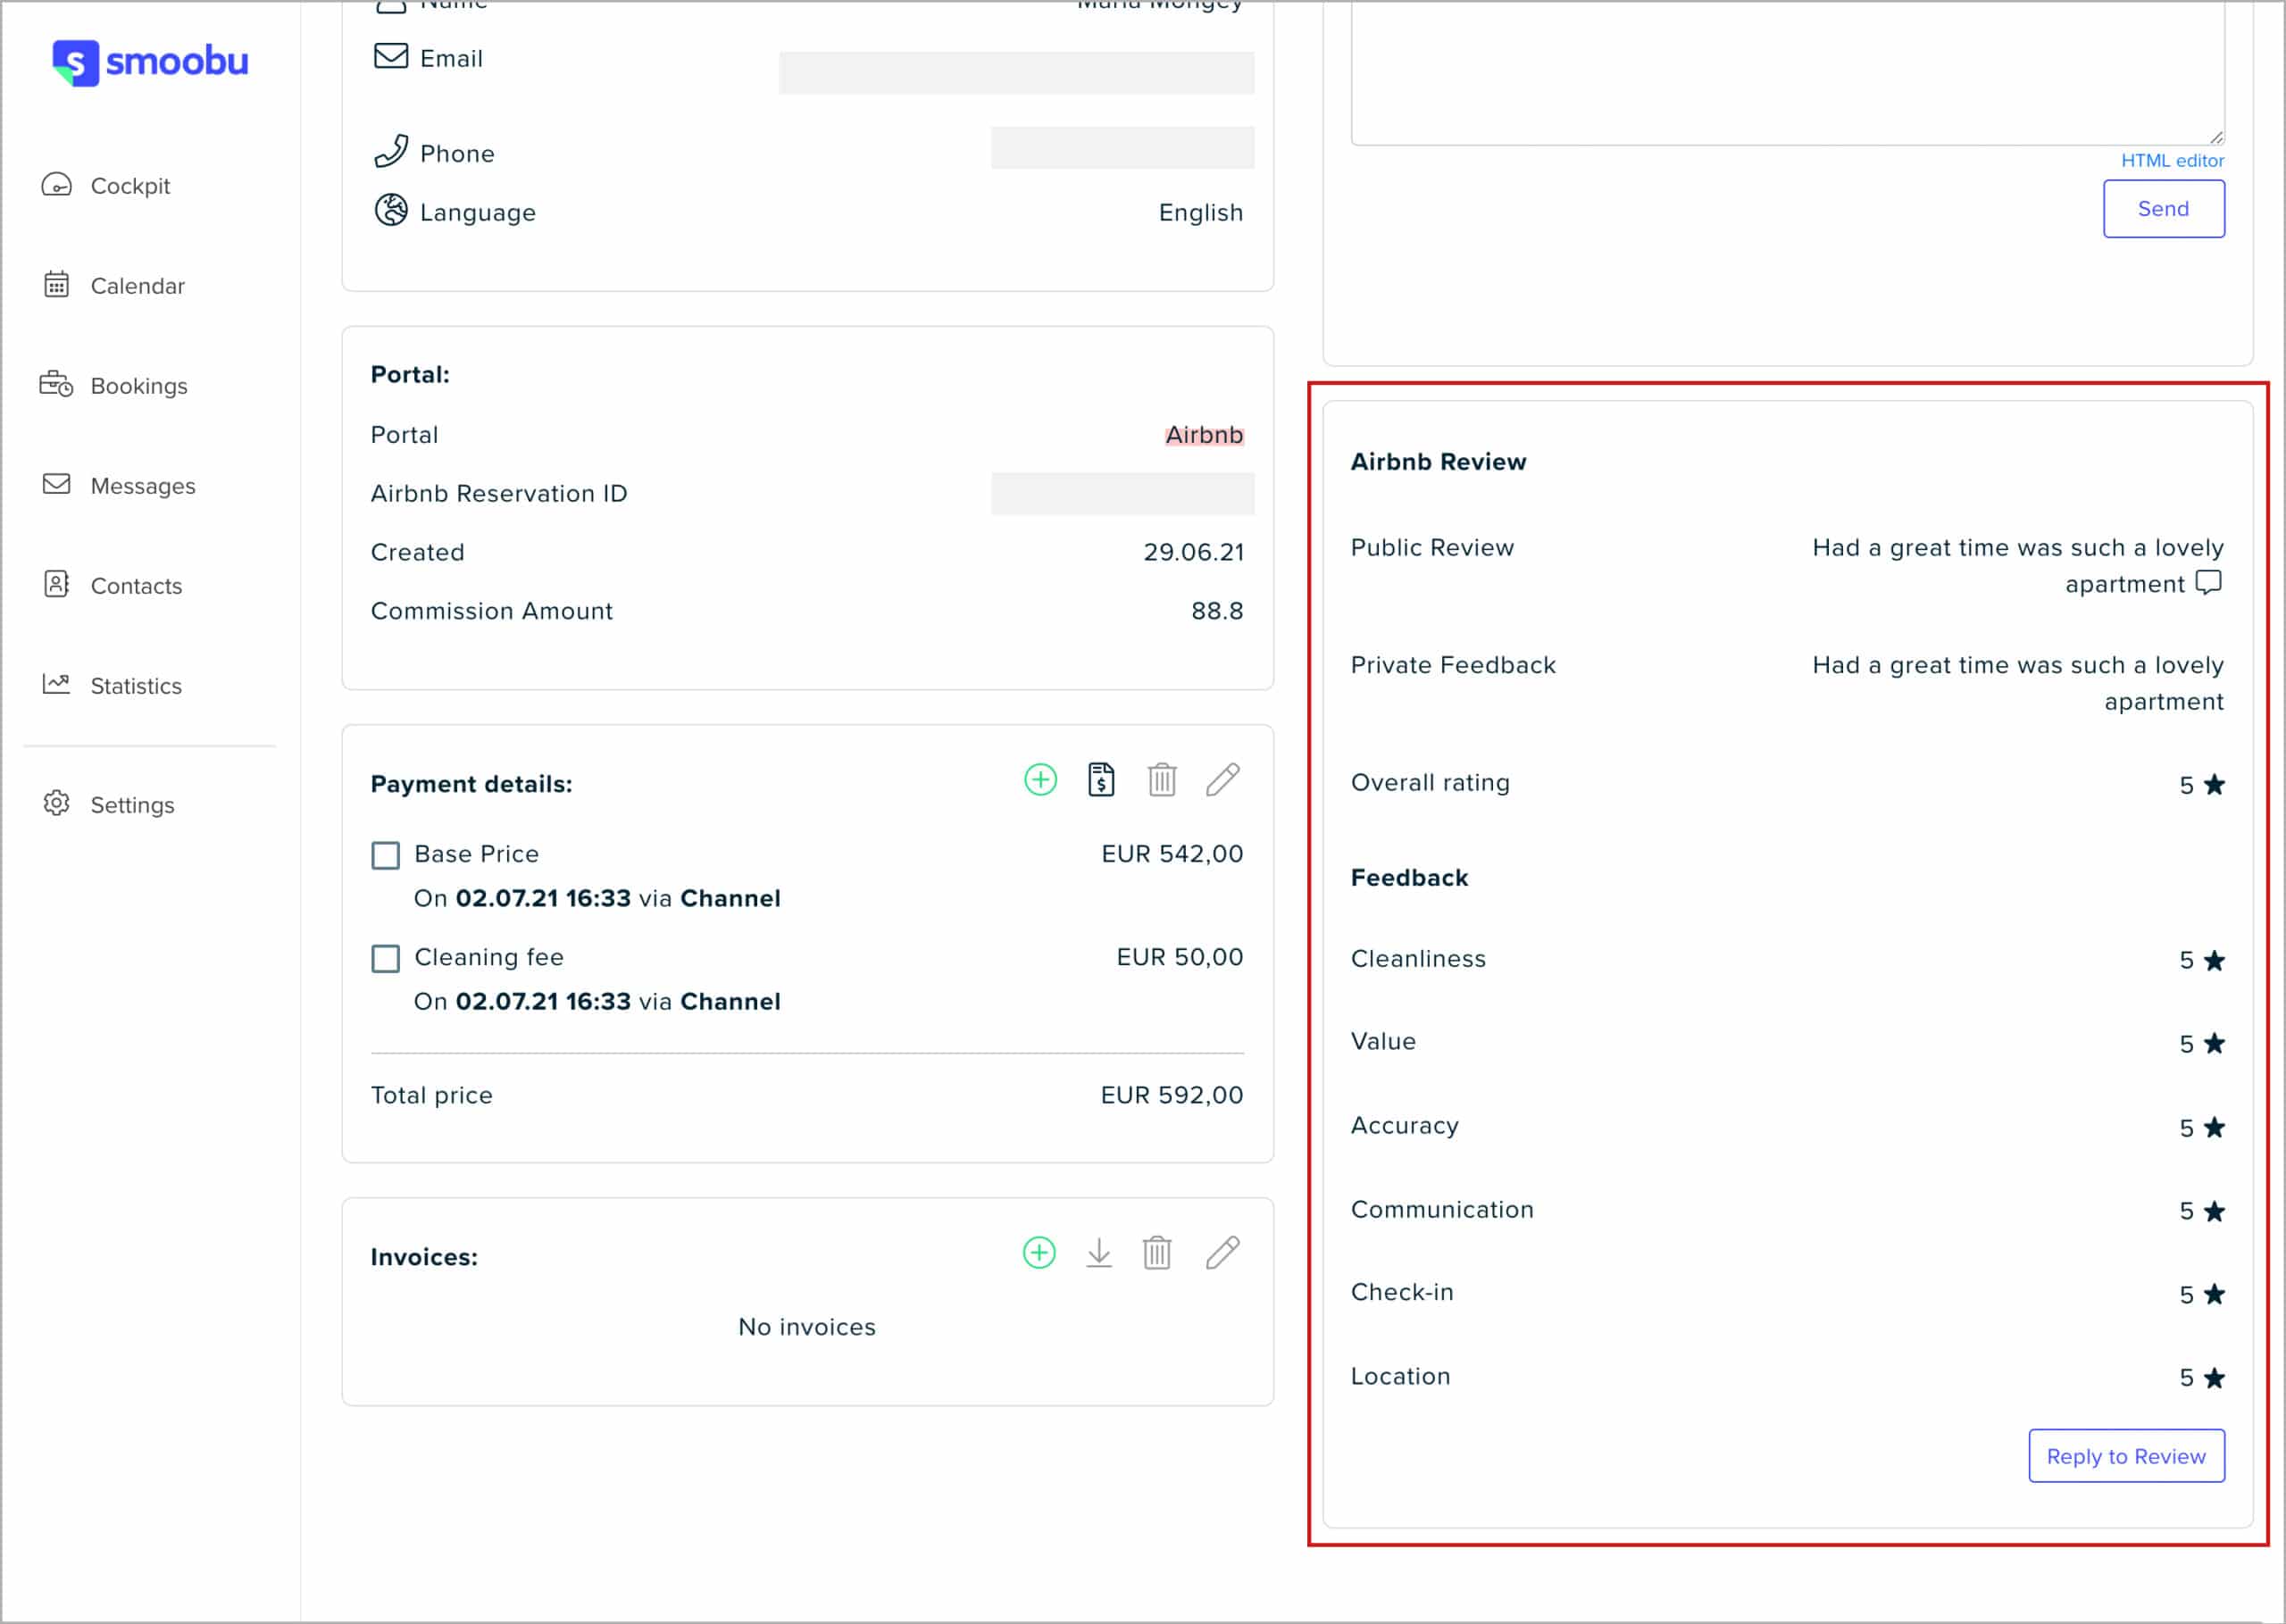This screenshot has width=2286, height=1624.
Task: Click edit invoice pencil icon
Action: click(1224, 1252)
